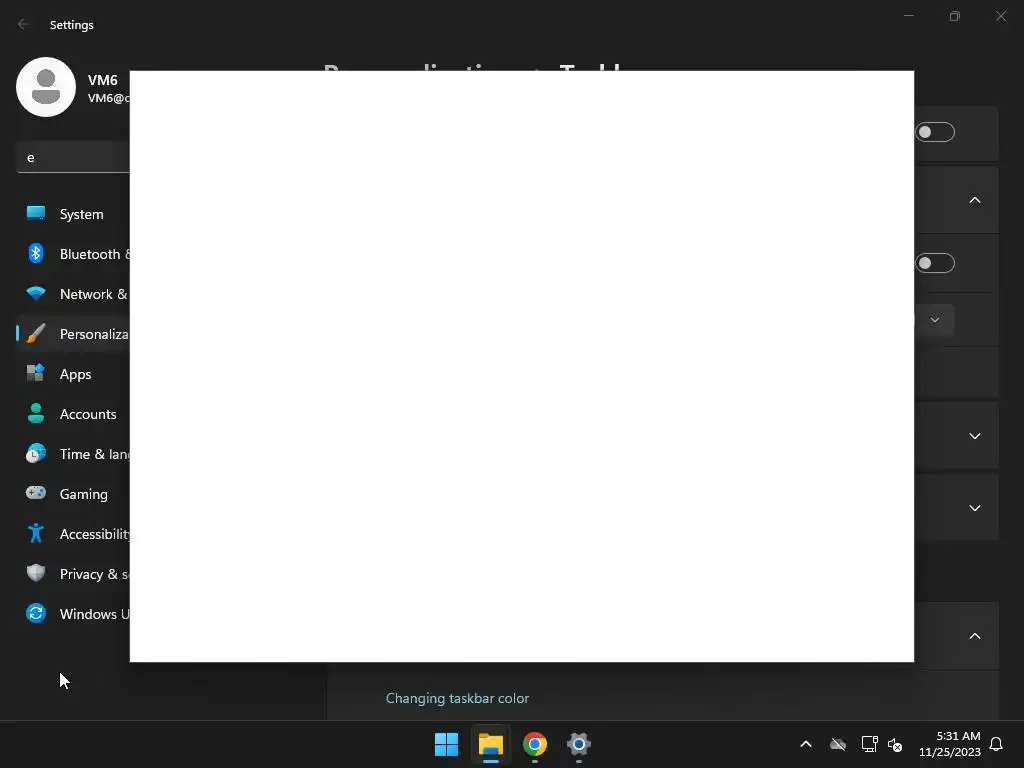
Task: Click the network display tray icon
Action: point(869,744)
